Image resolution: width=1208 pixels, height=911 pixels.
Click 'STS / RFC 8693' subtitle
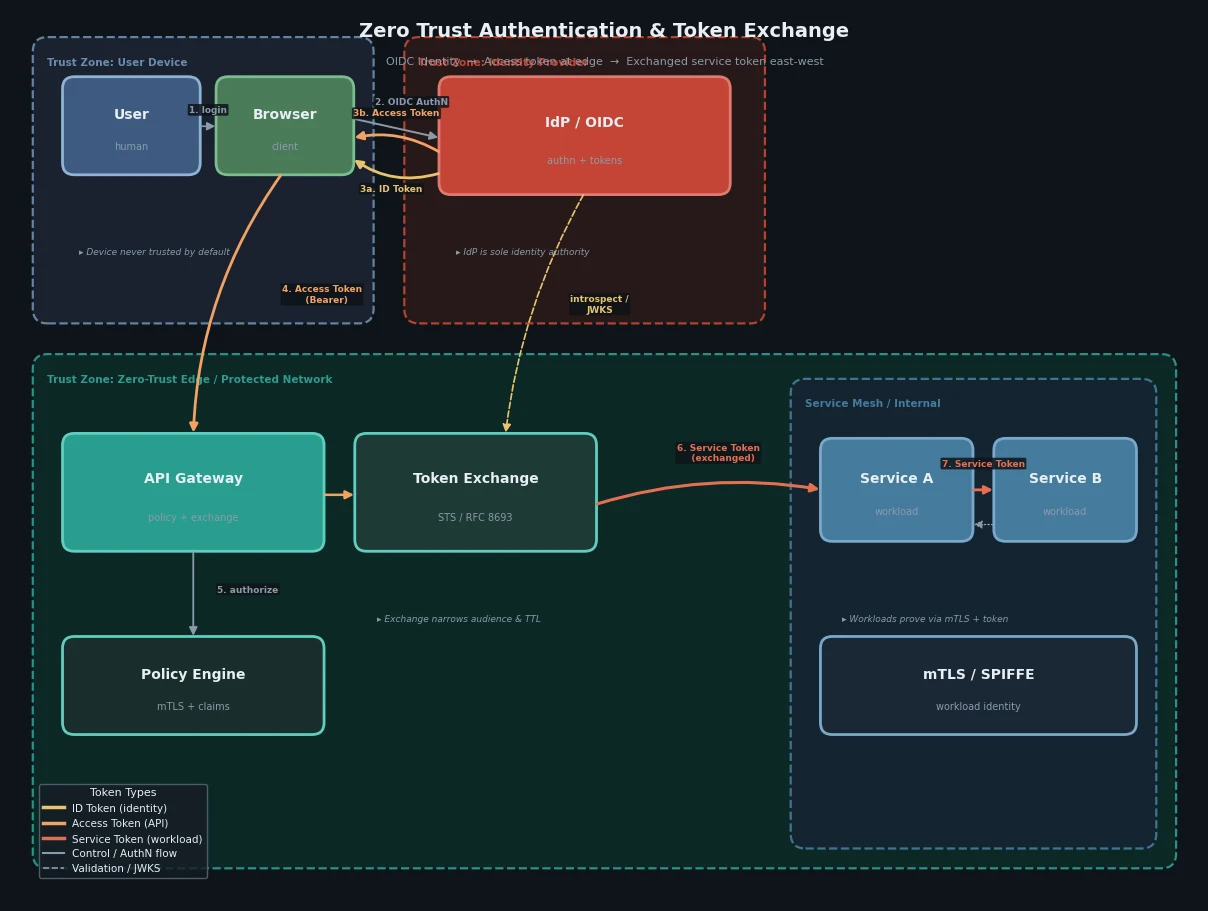pos(475,518)
